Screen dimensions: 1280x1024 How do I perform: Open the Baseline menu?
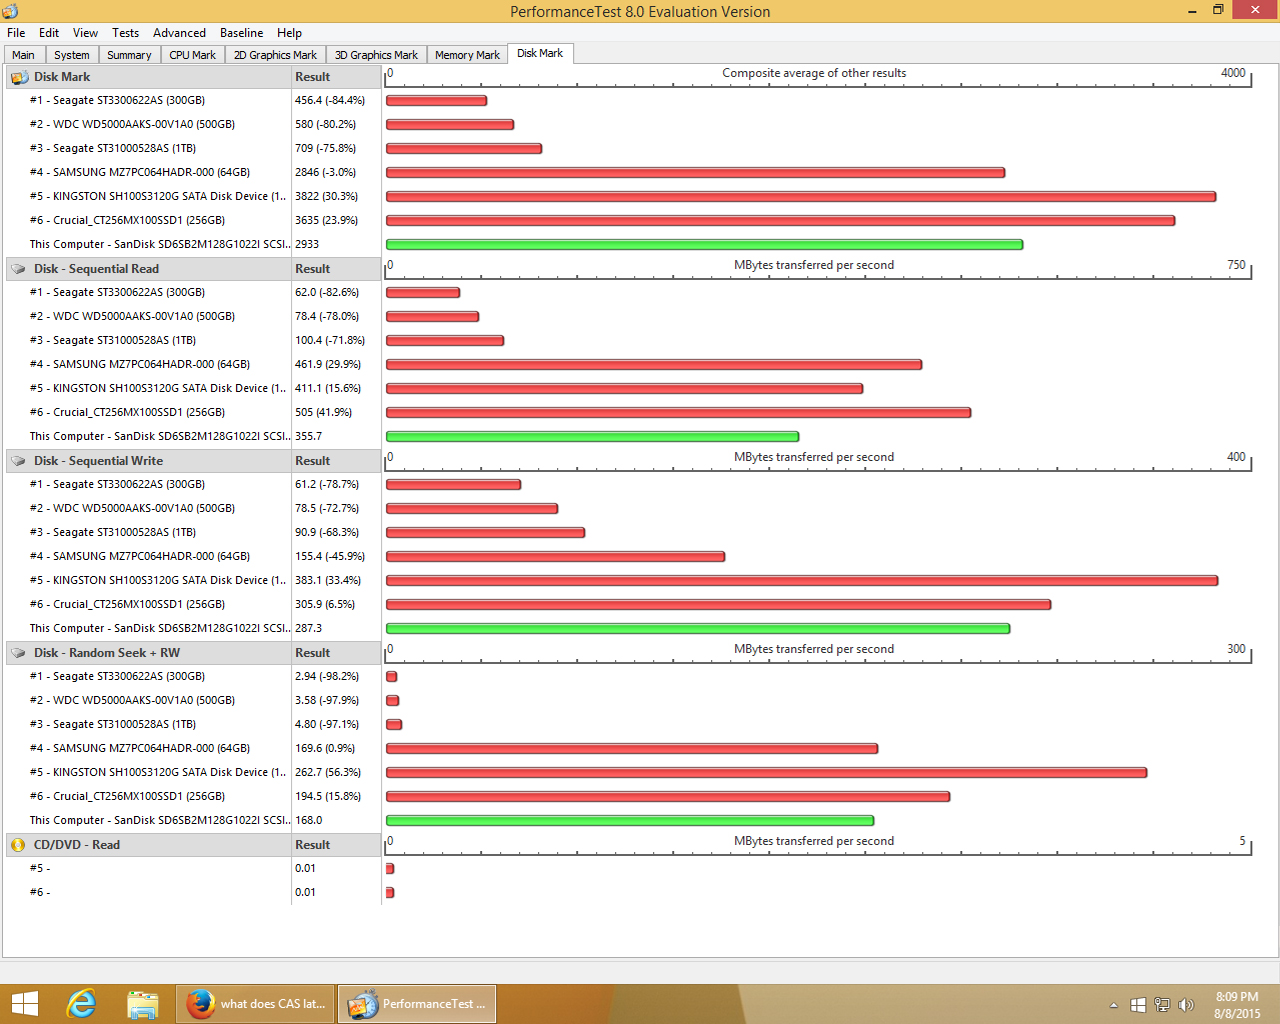(x=242, y=33)
